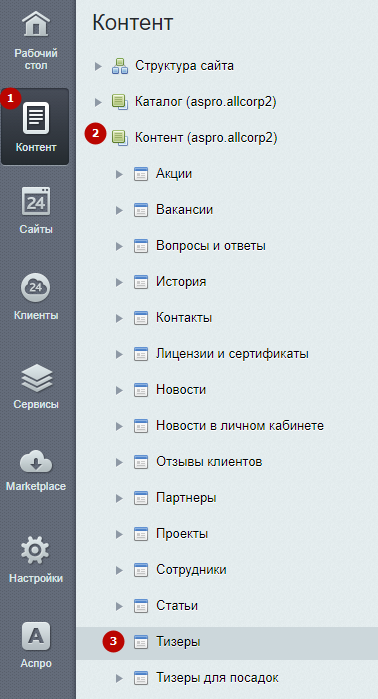The width and height of the screenshot is (378, 699).
Task: Open Каталог (aspro.allcorp2) label
Action: (205, 103)
